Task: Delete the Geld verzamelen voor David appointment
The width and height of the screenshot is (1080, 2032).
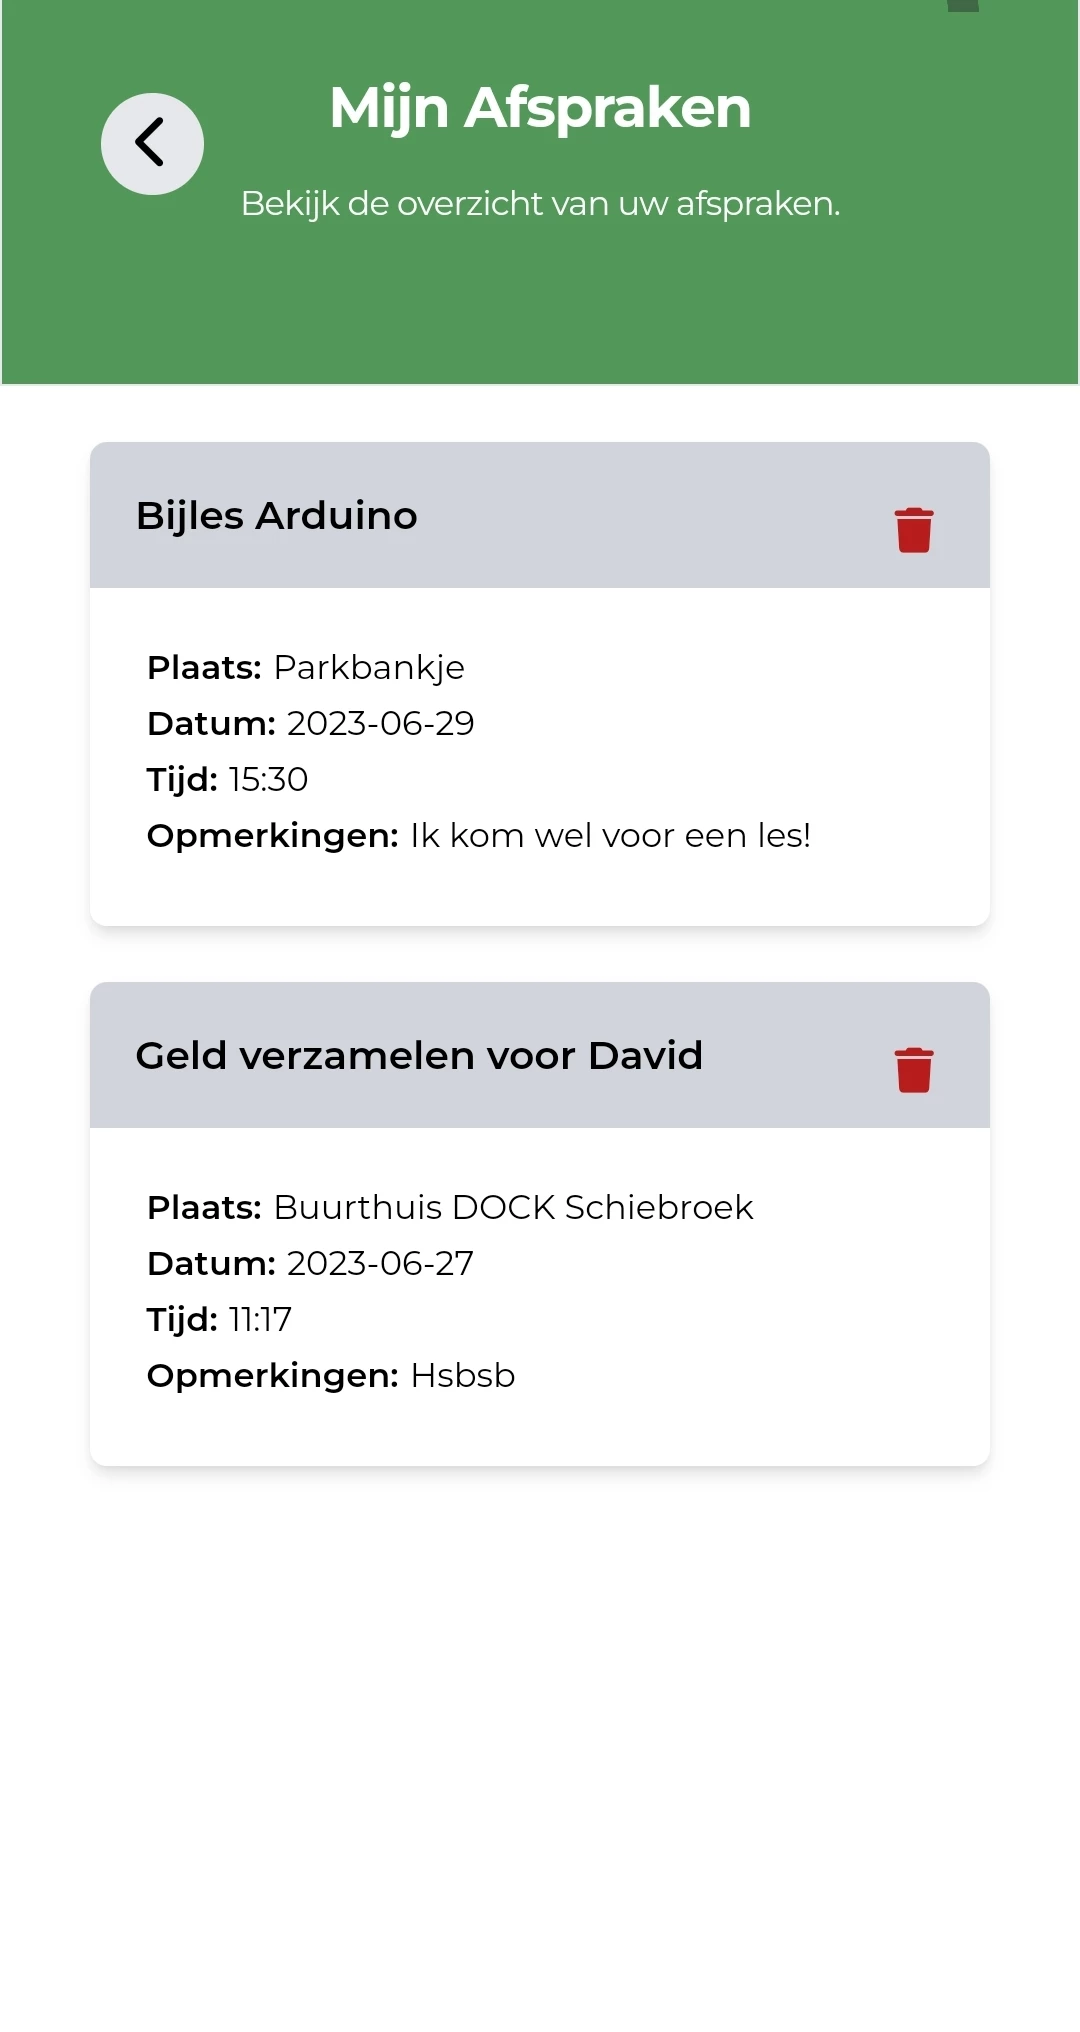Action: [913, 1070]
